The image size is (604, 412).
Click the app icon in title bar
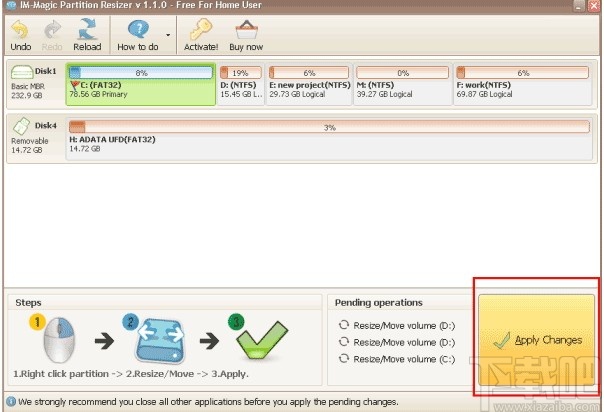(x=11, y=5)
